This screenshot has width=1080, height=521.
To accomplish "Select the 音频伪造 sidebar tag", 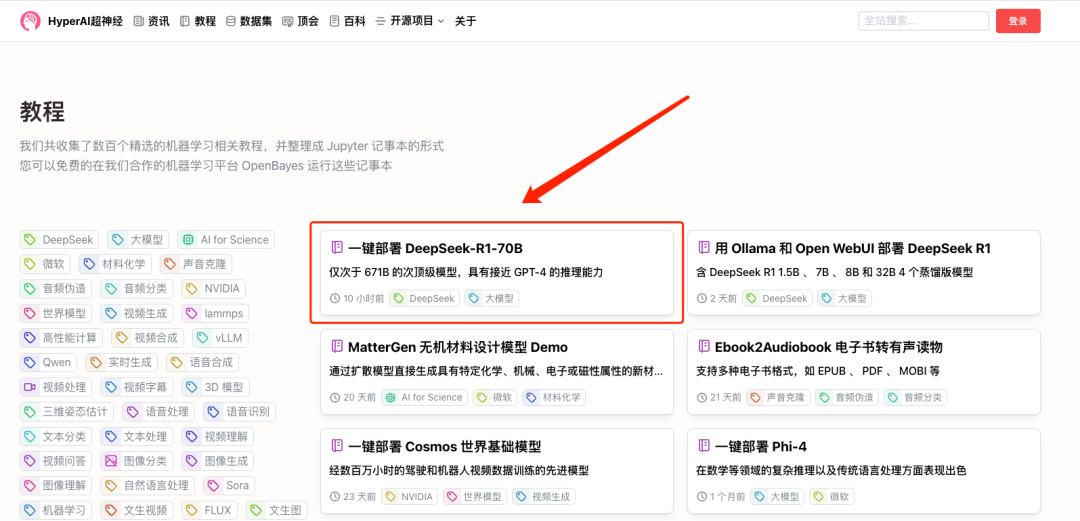I will [56, 289].
